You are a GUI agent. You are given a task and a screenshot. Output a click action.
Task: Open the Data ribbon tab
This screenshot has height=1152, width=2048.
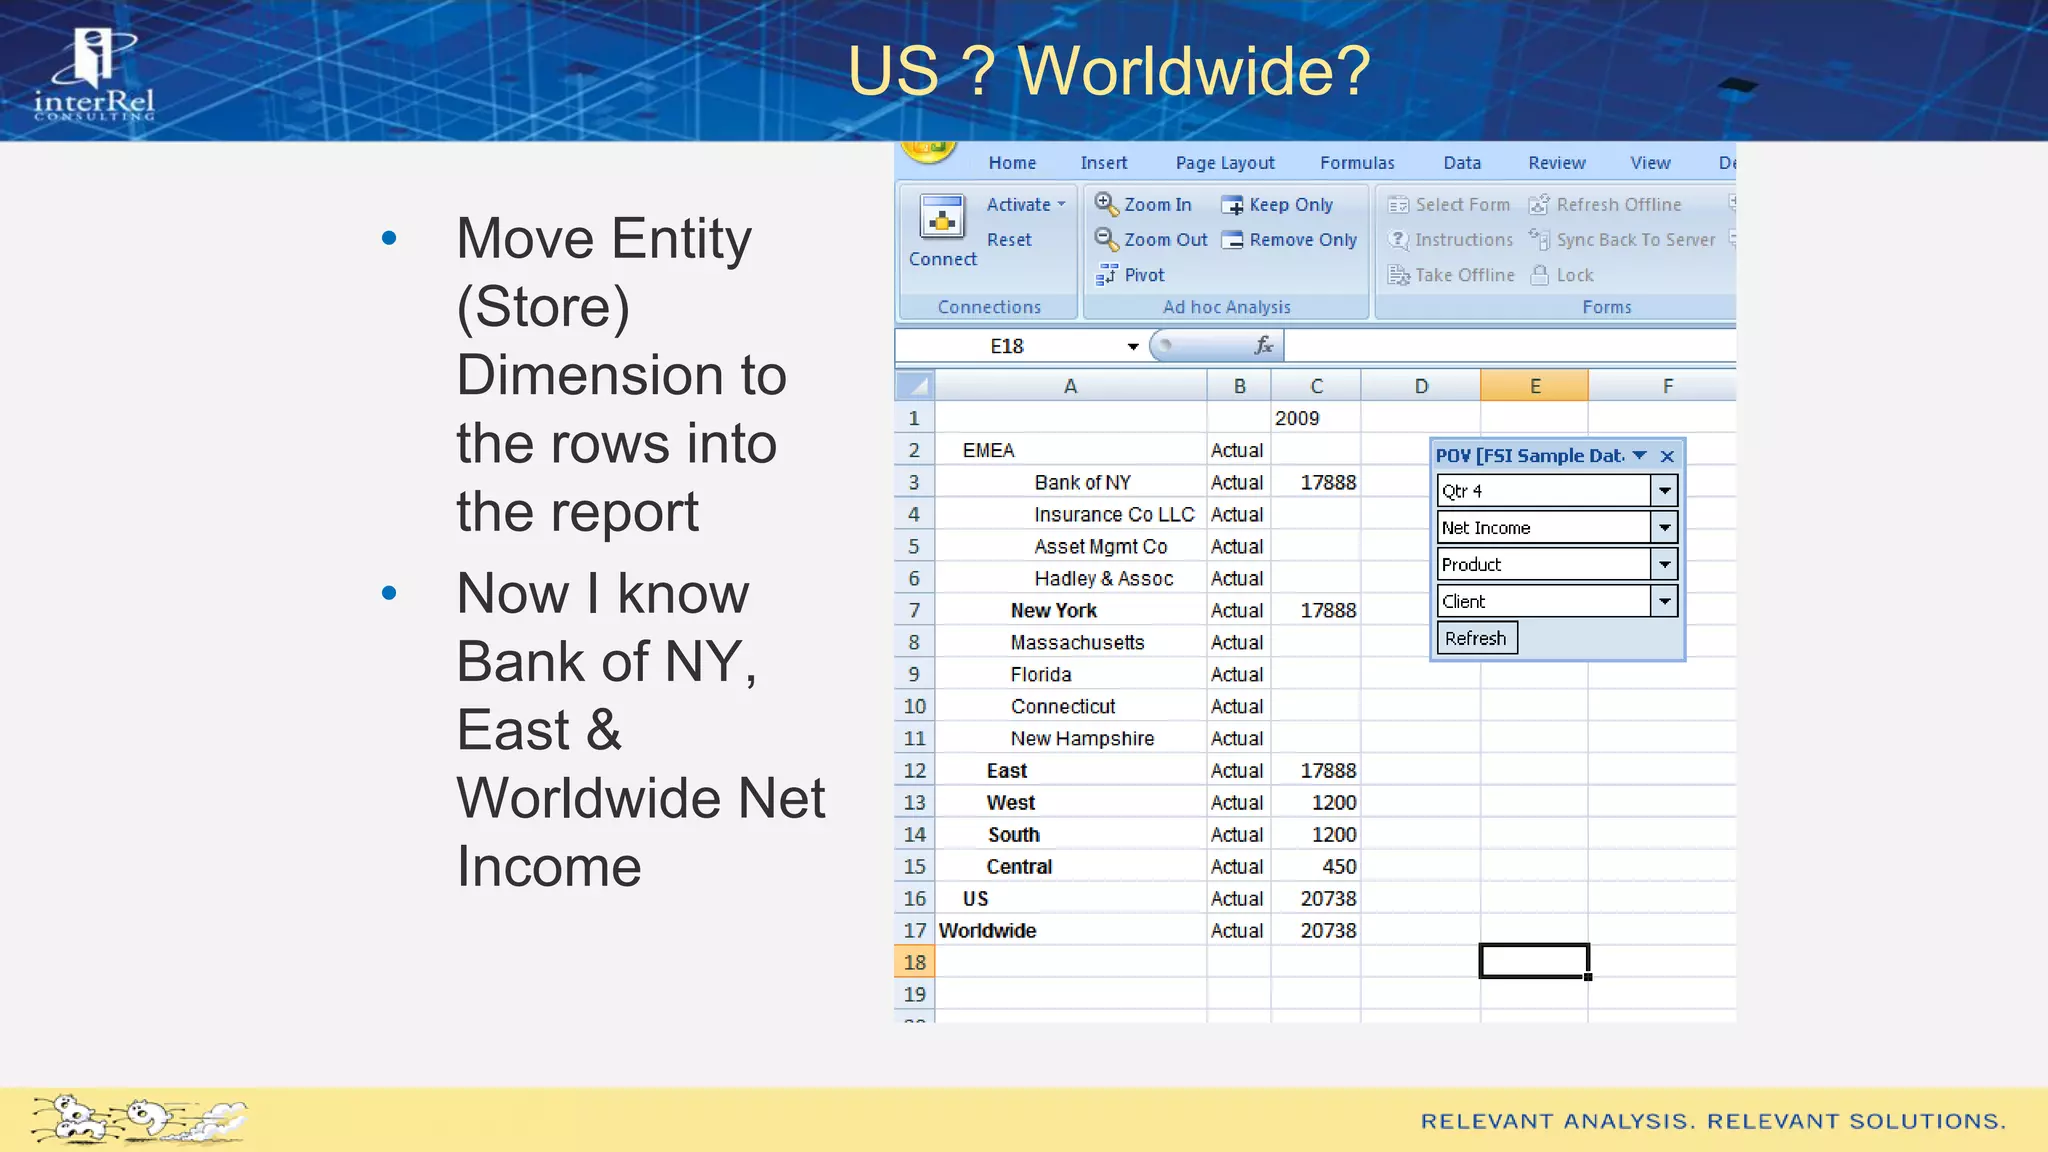click(1462, 163)
